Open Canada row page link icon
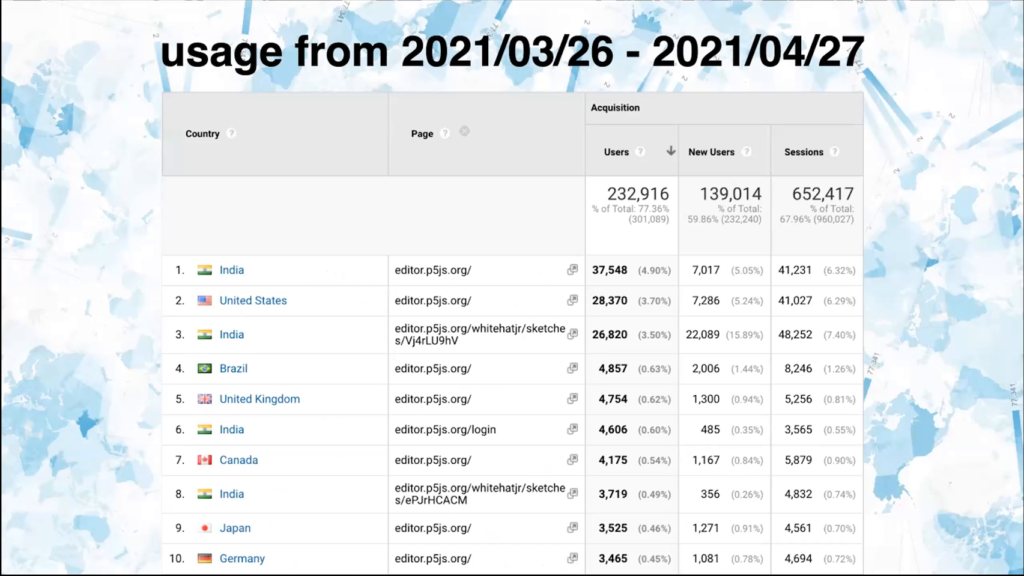This screenshot has width=1024, height=576. (x=572, y=460)
